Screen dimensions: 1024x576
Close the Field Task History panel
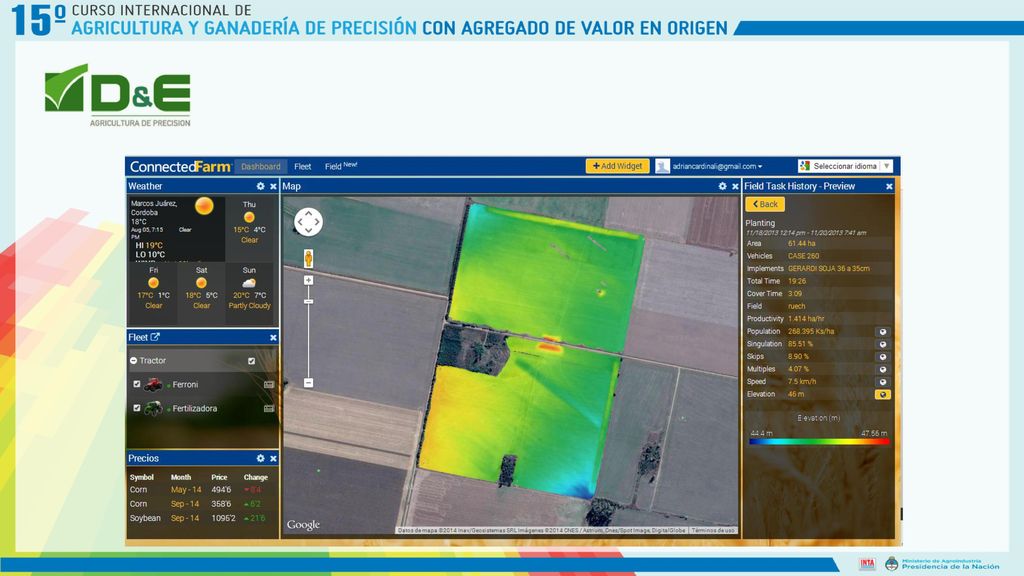tap(889, 186)
